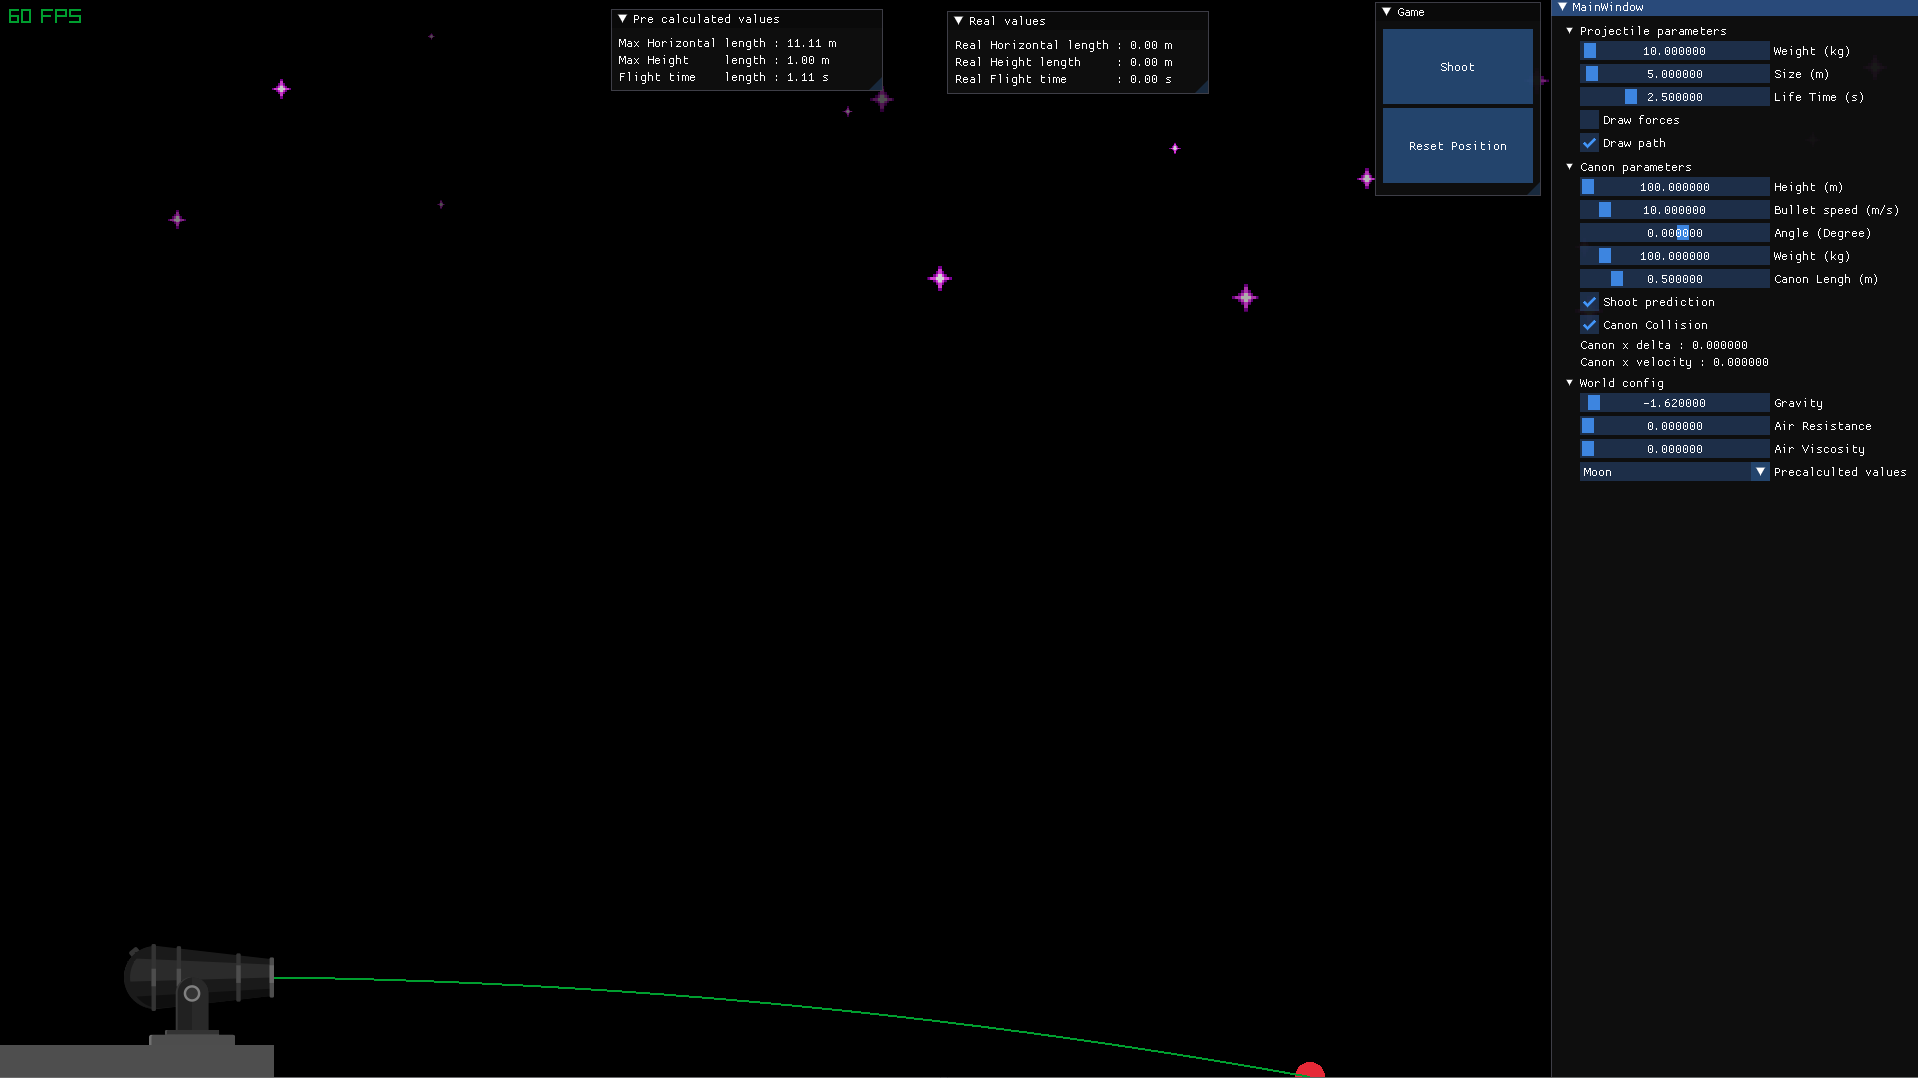The height and width of the screenshot is (1078, 1918).
Task: Collapse the Pre calculated values window
Action: pyautogui.click(x=623, y=19)
